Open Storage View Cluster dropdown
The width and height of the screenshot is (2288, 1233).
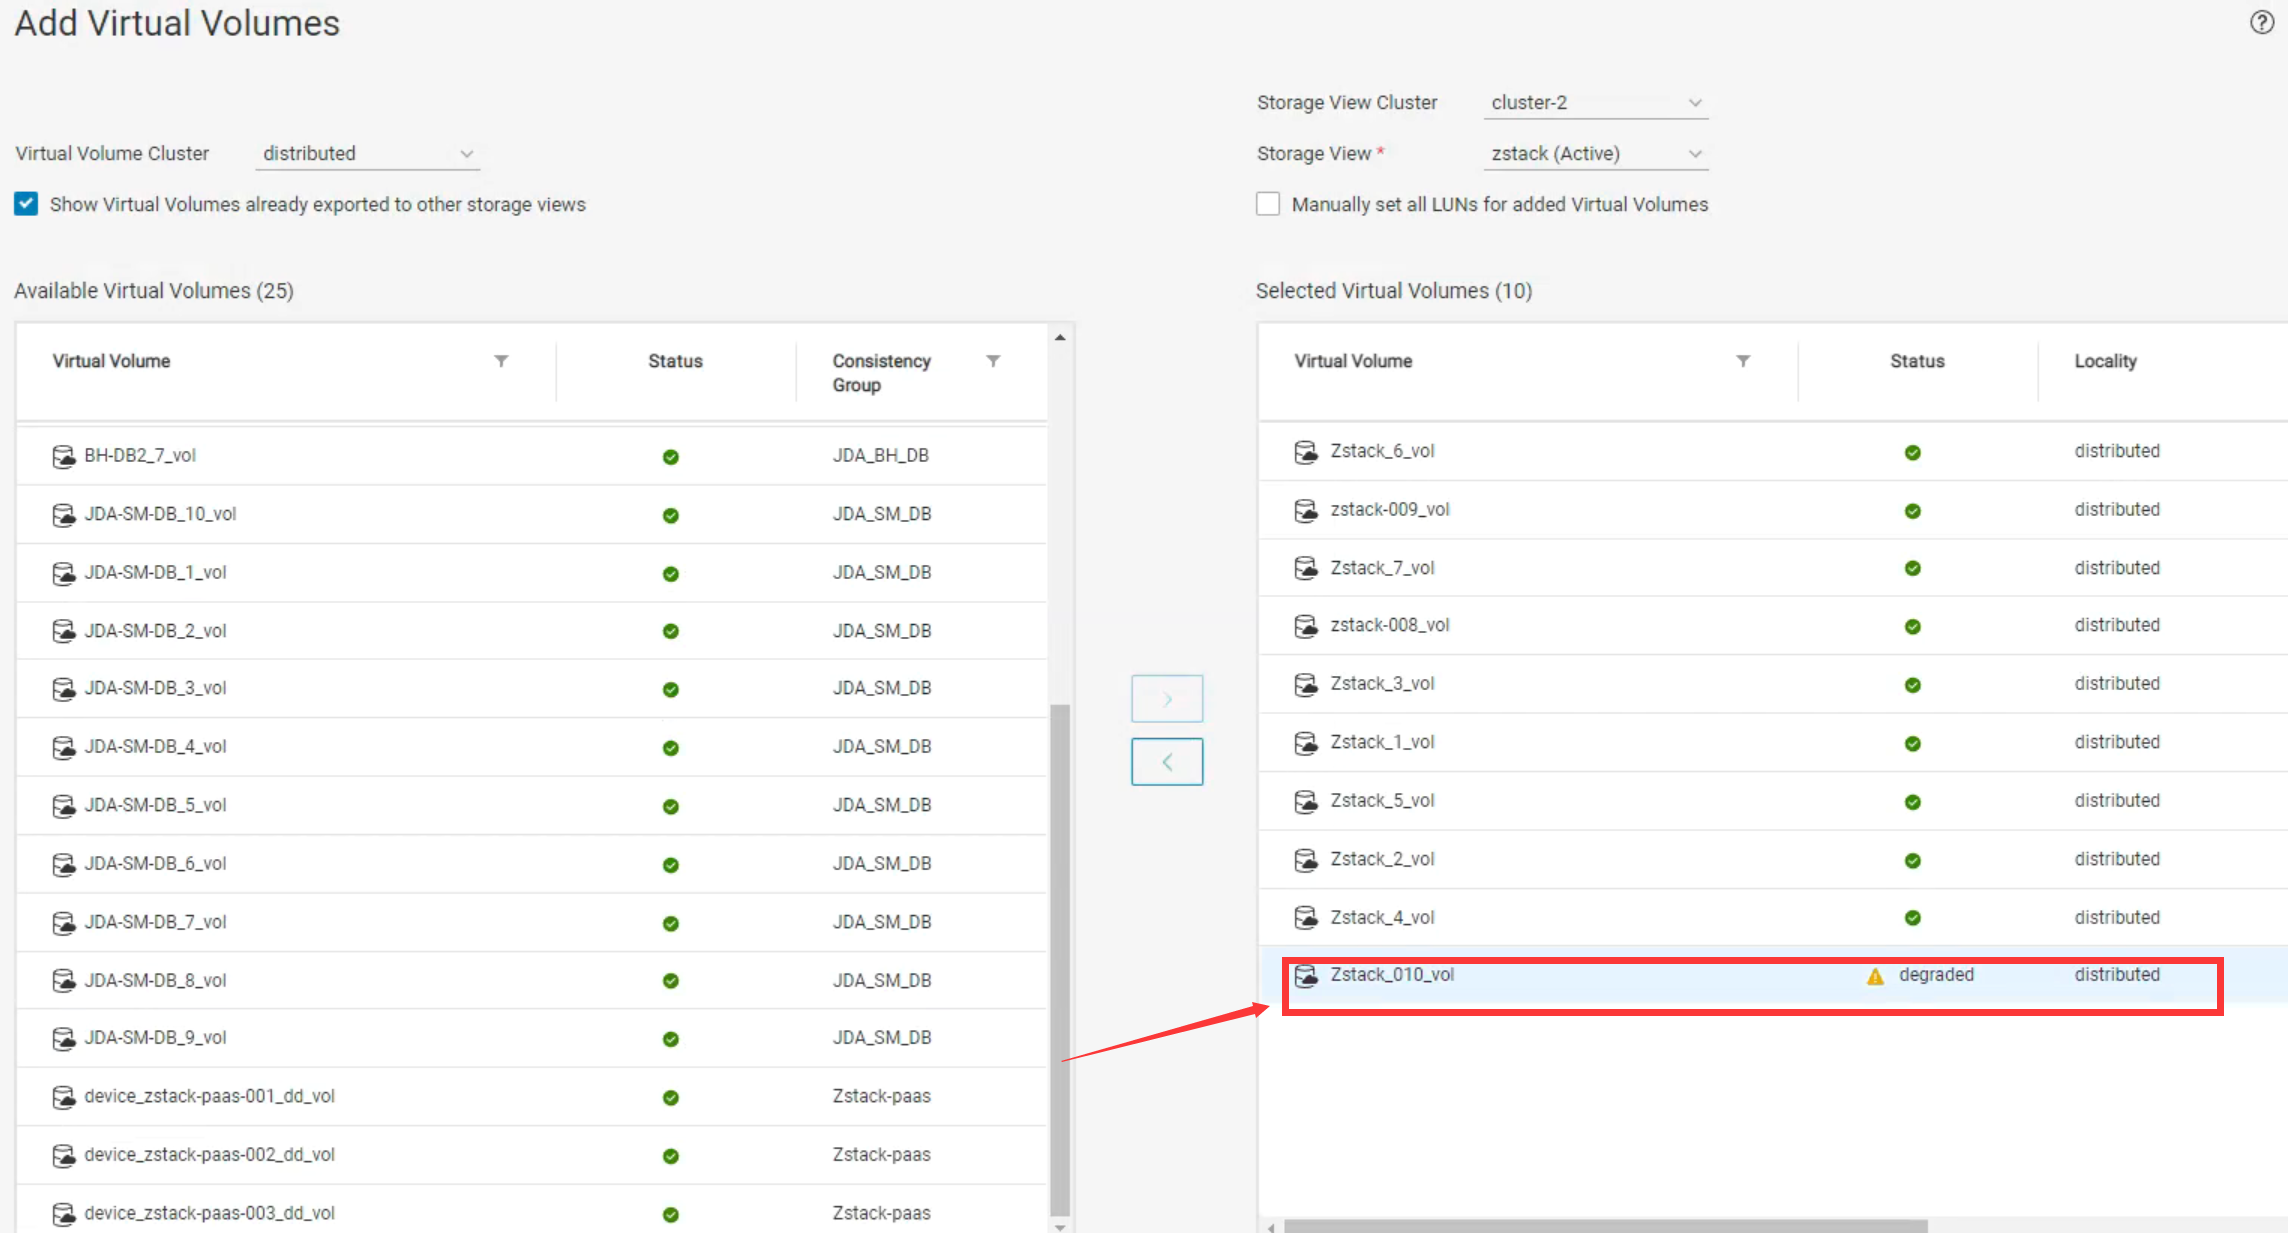coord(1595,102)
